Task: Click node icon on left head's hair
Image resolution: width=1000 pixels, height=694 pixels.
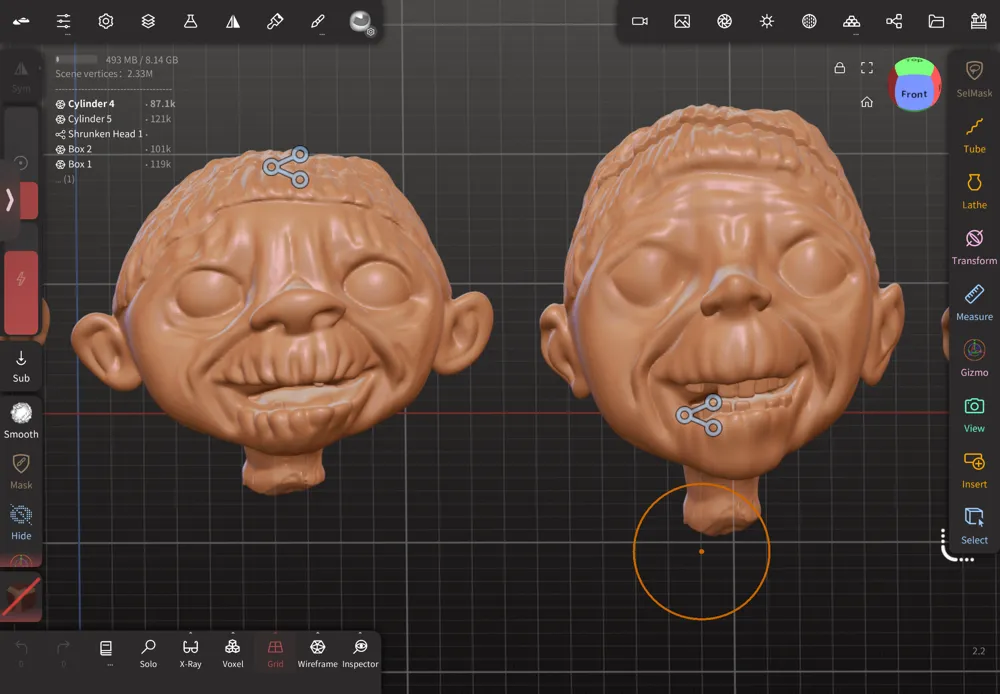Action: tap(286, 167)
